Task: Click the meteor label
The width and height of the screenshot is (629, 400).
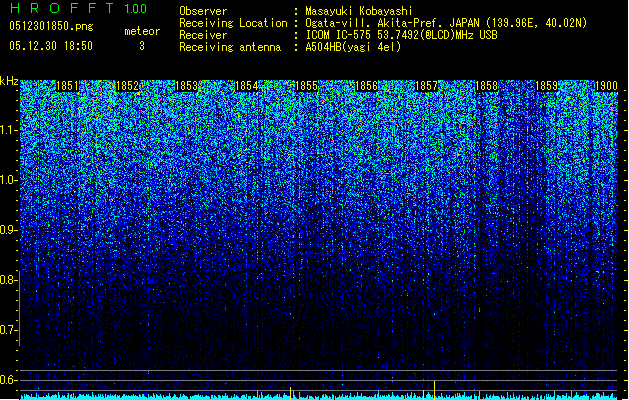Action: tap(142, 31)
